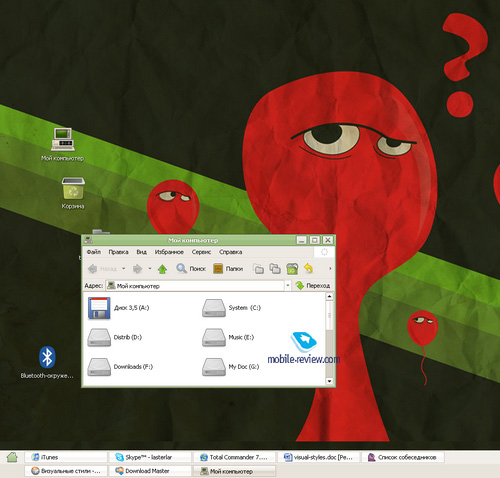500x478 pixels.
Task: Open the Файл menu
Action: pos(94,252)
